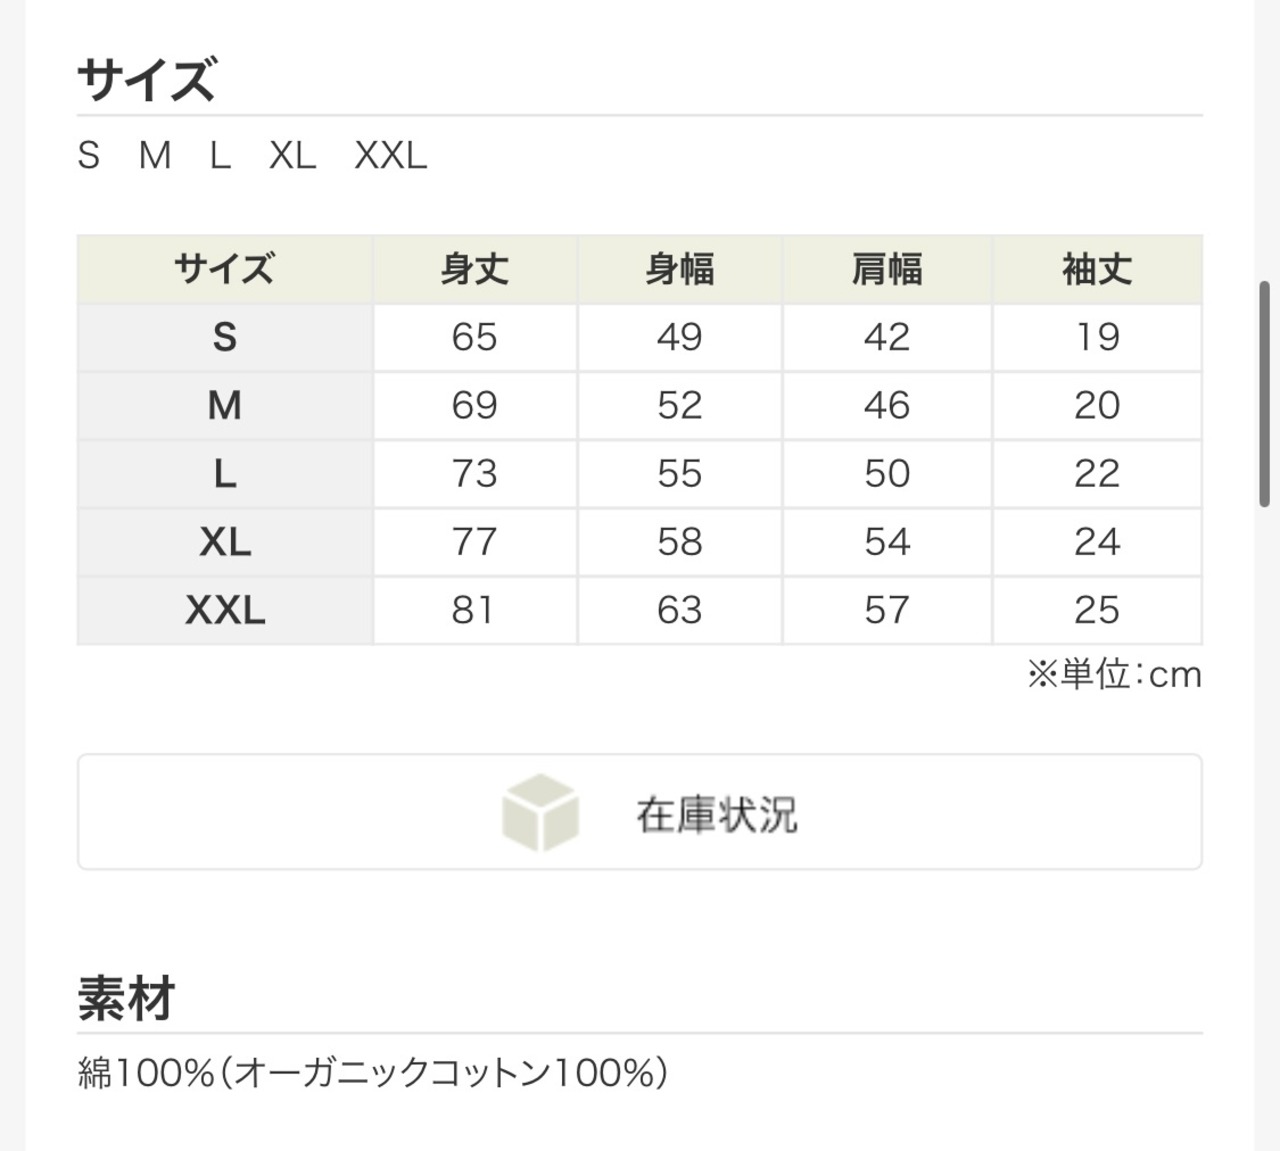
Task: Click the 19 sleeve length cell for S
Action: point(1097,337)
